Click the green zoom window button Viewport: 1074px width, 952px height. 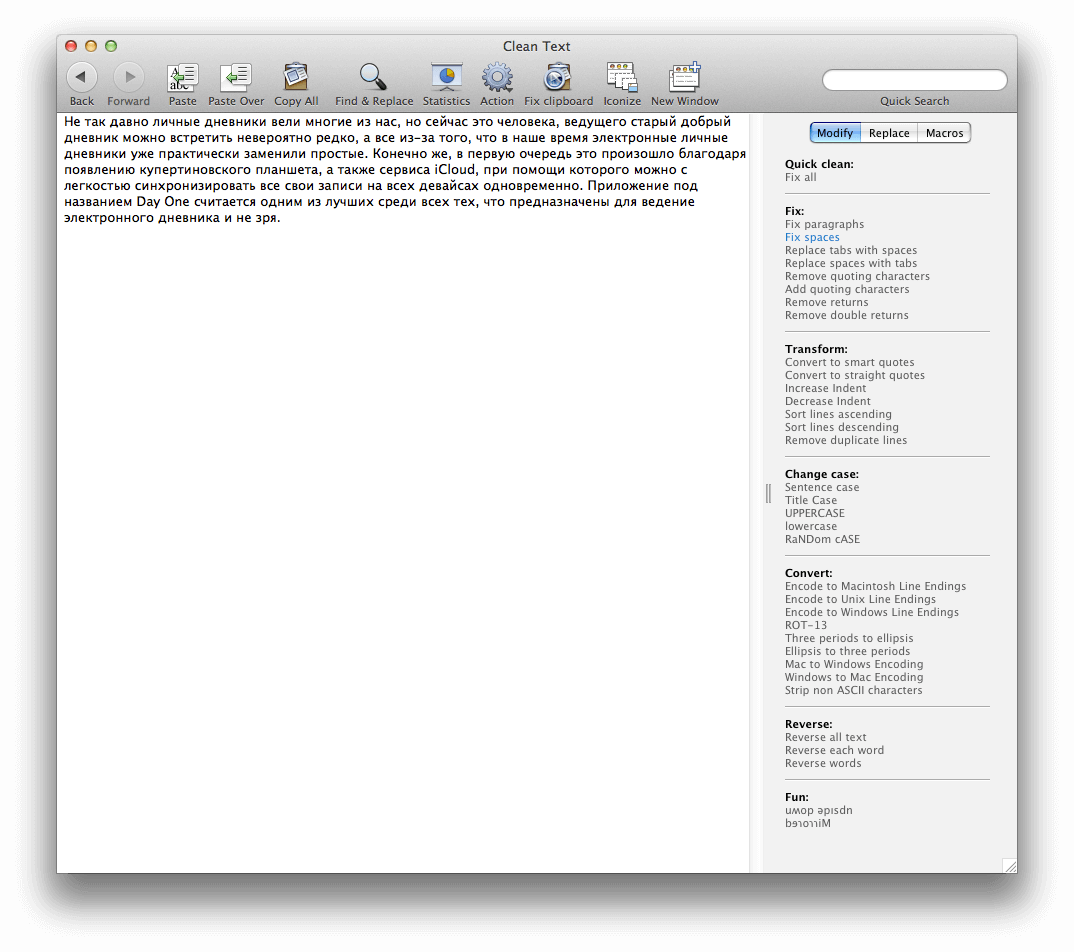click(x=111, y=46)
